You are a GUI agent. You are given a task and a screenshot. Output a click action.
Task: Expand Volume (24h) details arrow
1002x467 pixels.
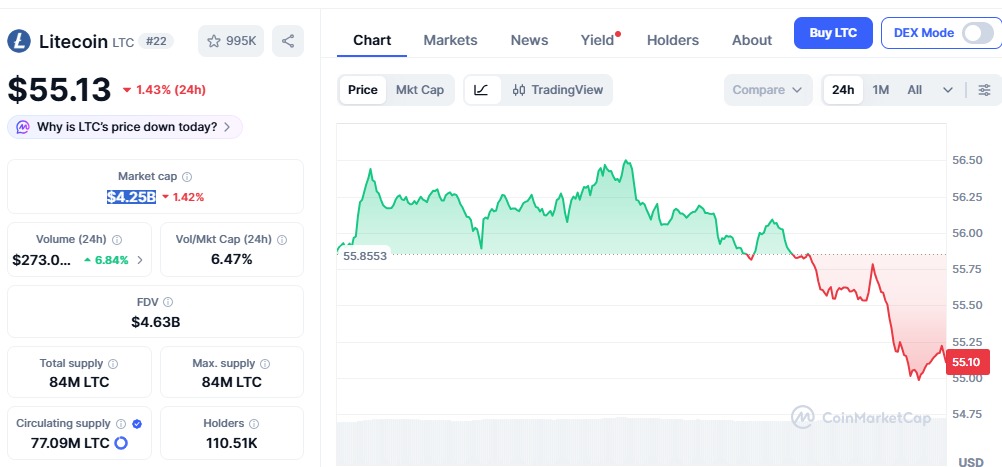(140, 260)
